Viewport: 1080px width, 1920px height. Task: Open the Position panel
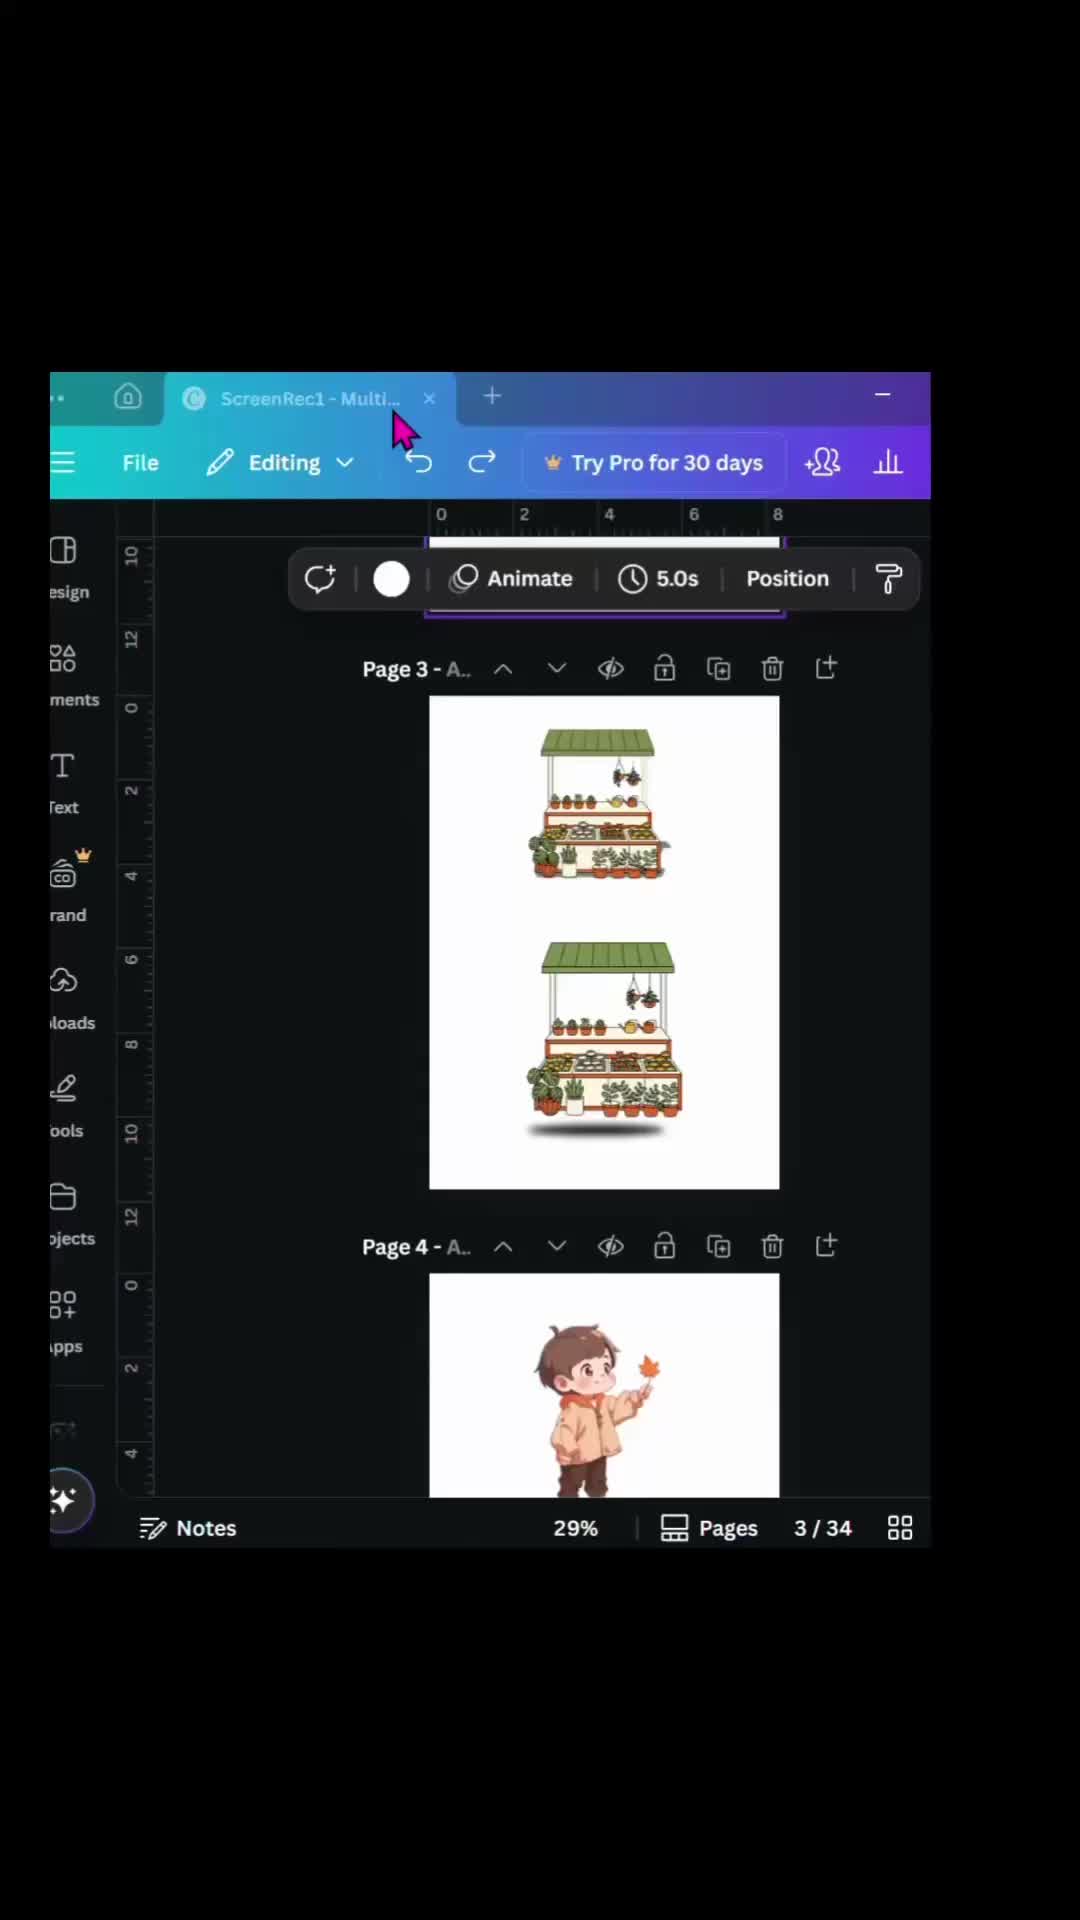[x=787, y=578]
